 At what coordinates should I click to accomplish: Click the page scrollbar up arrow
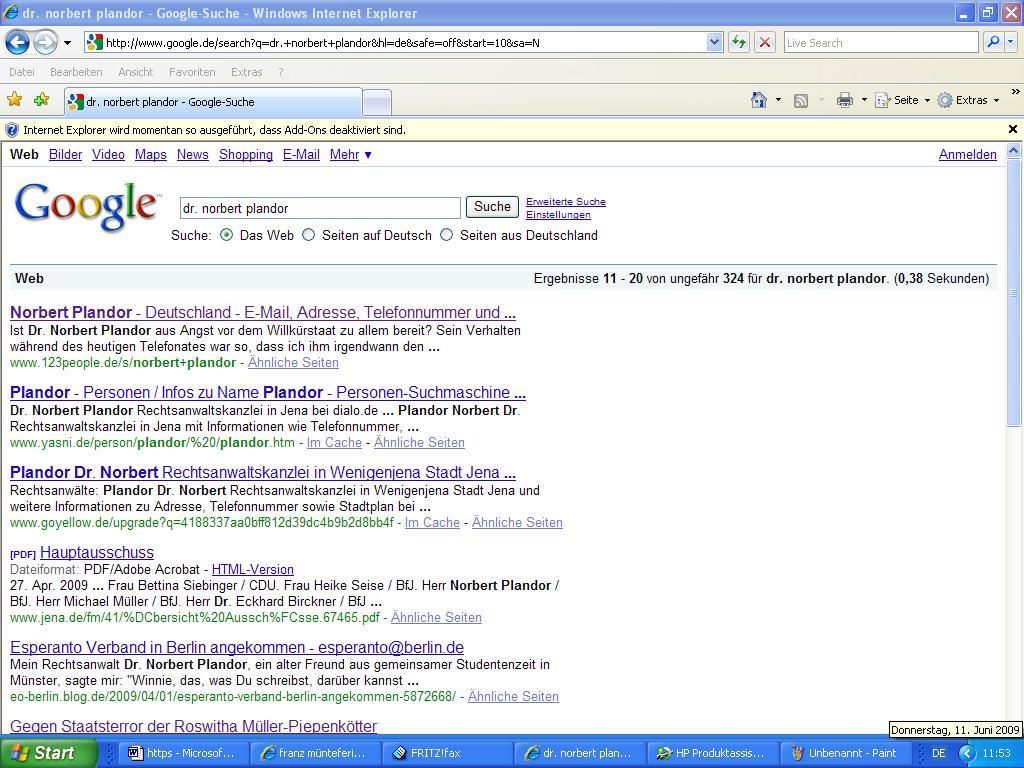click(1014, 152)
